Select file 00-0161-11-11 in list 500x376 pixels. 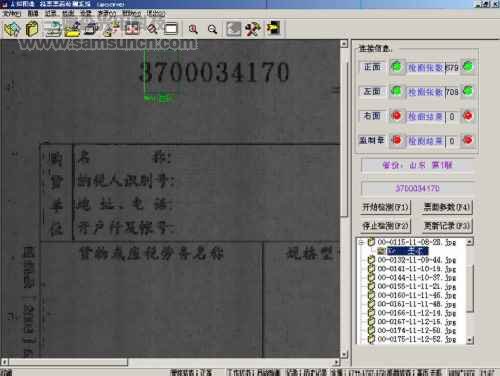(x=417, y=304)
